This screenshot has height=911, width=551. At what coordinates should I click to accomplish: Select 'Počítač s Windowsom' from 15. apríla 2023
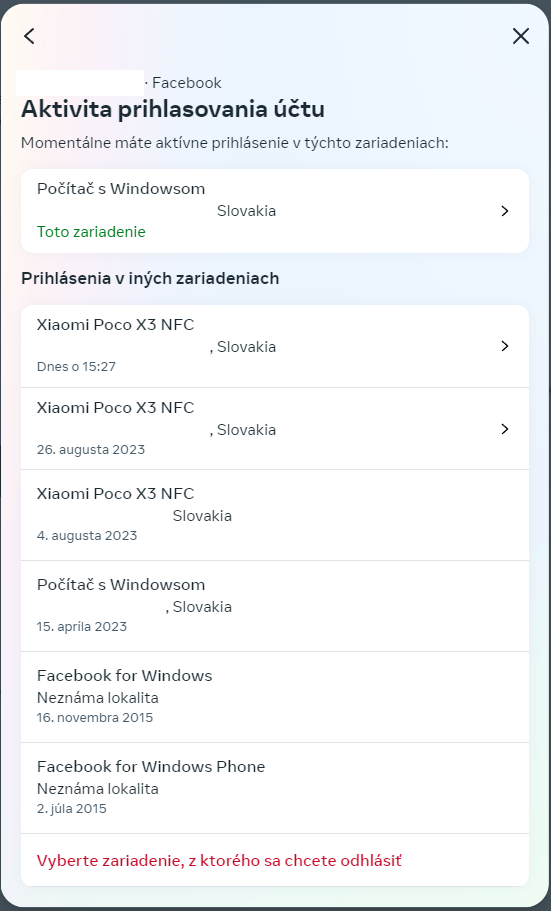(275, 606)
